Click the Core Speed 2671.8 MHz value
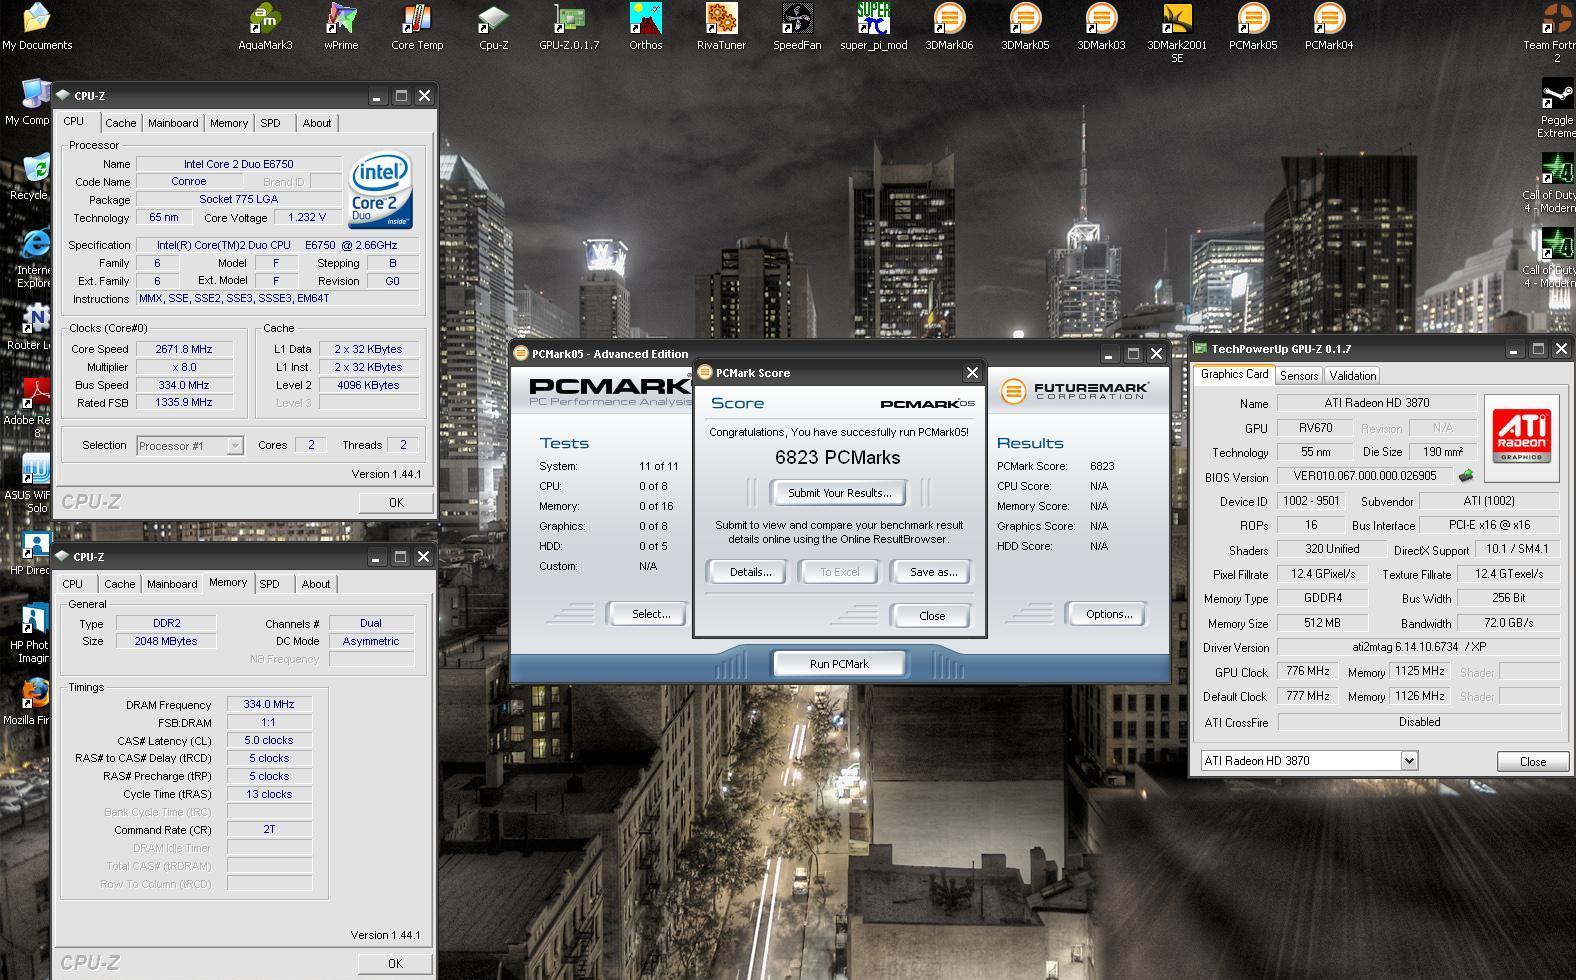1576x980 pixels. (184, 349)
